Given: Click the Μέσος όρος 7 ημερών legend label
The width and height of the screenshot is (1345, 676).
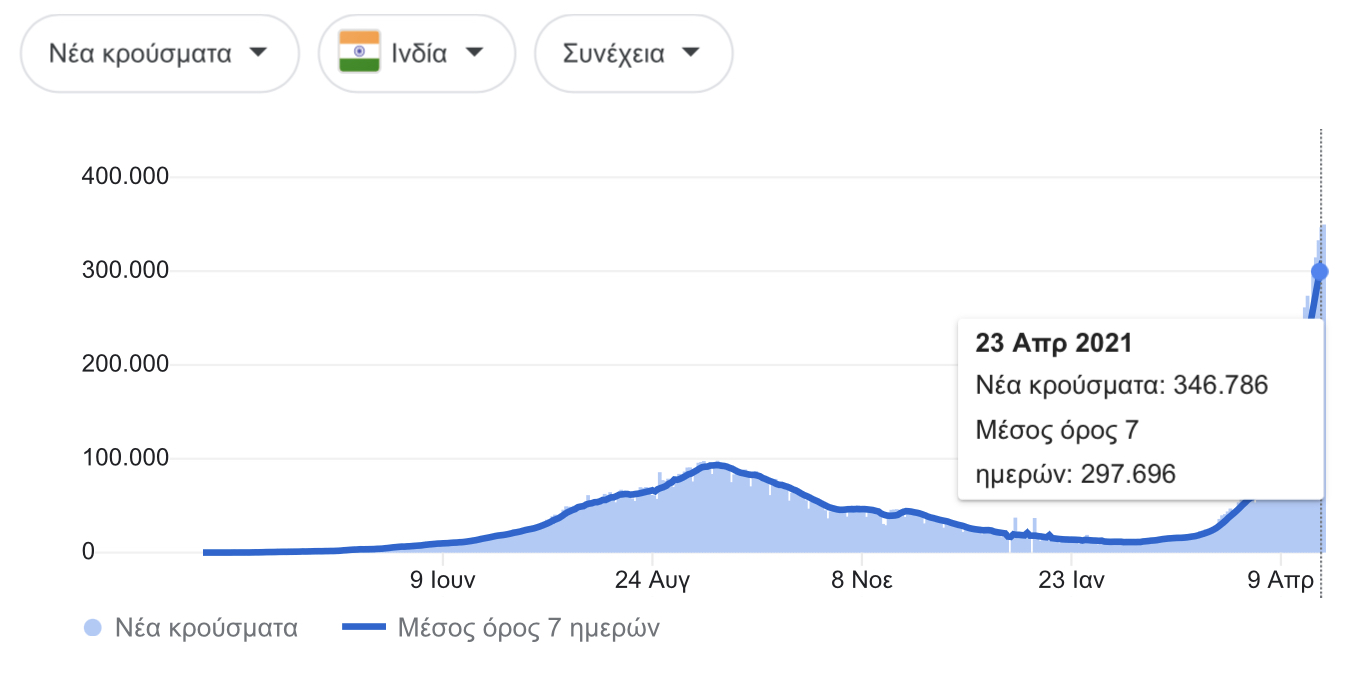Looking at the screenshot, I should tap(528, 629).
